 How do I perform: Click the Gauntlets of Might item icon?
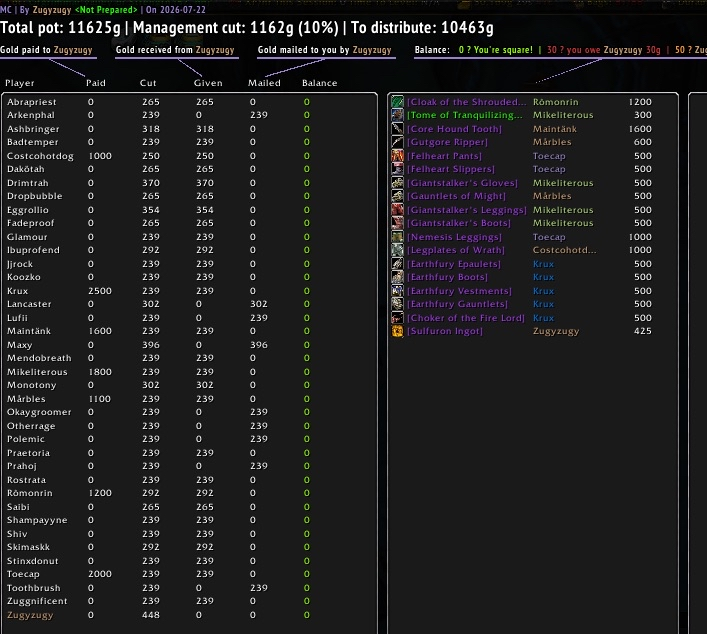pos(397,196)
